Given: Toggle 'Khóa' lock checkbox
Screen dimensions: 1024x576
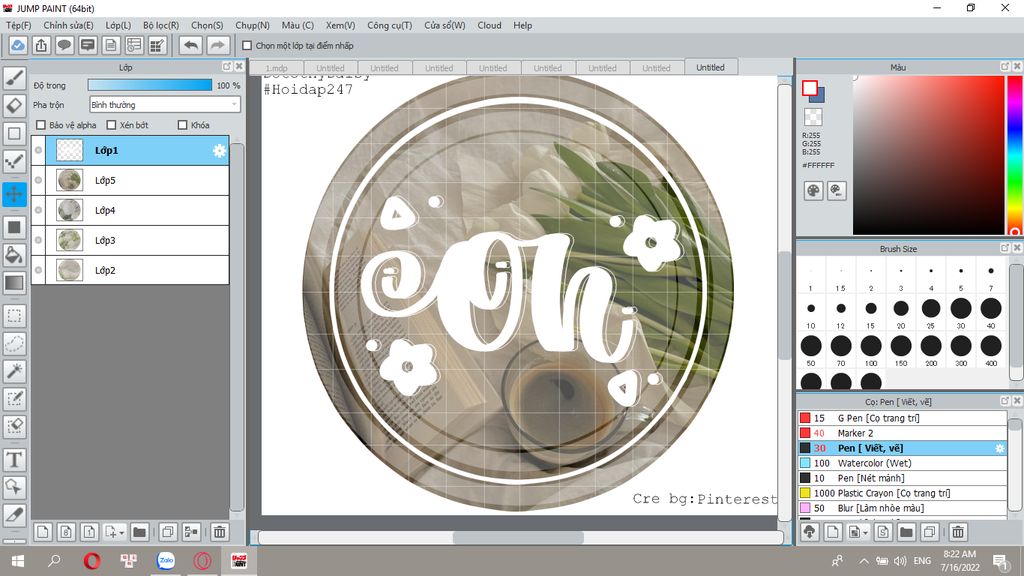Looking at the screenshot, I should tap(183, 125).
